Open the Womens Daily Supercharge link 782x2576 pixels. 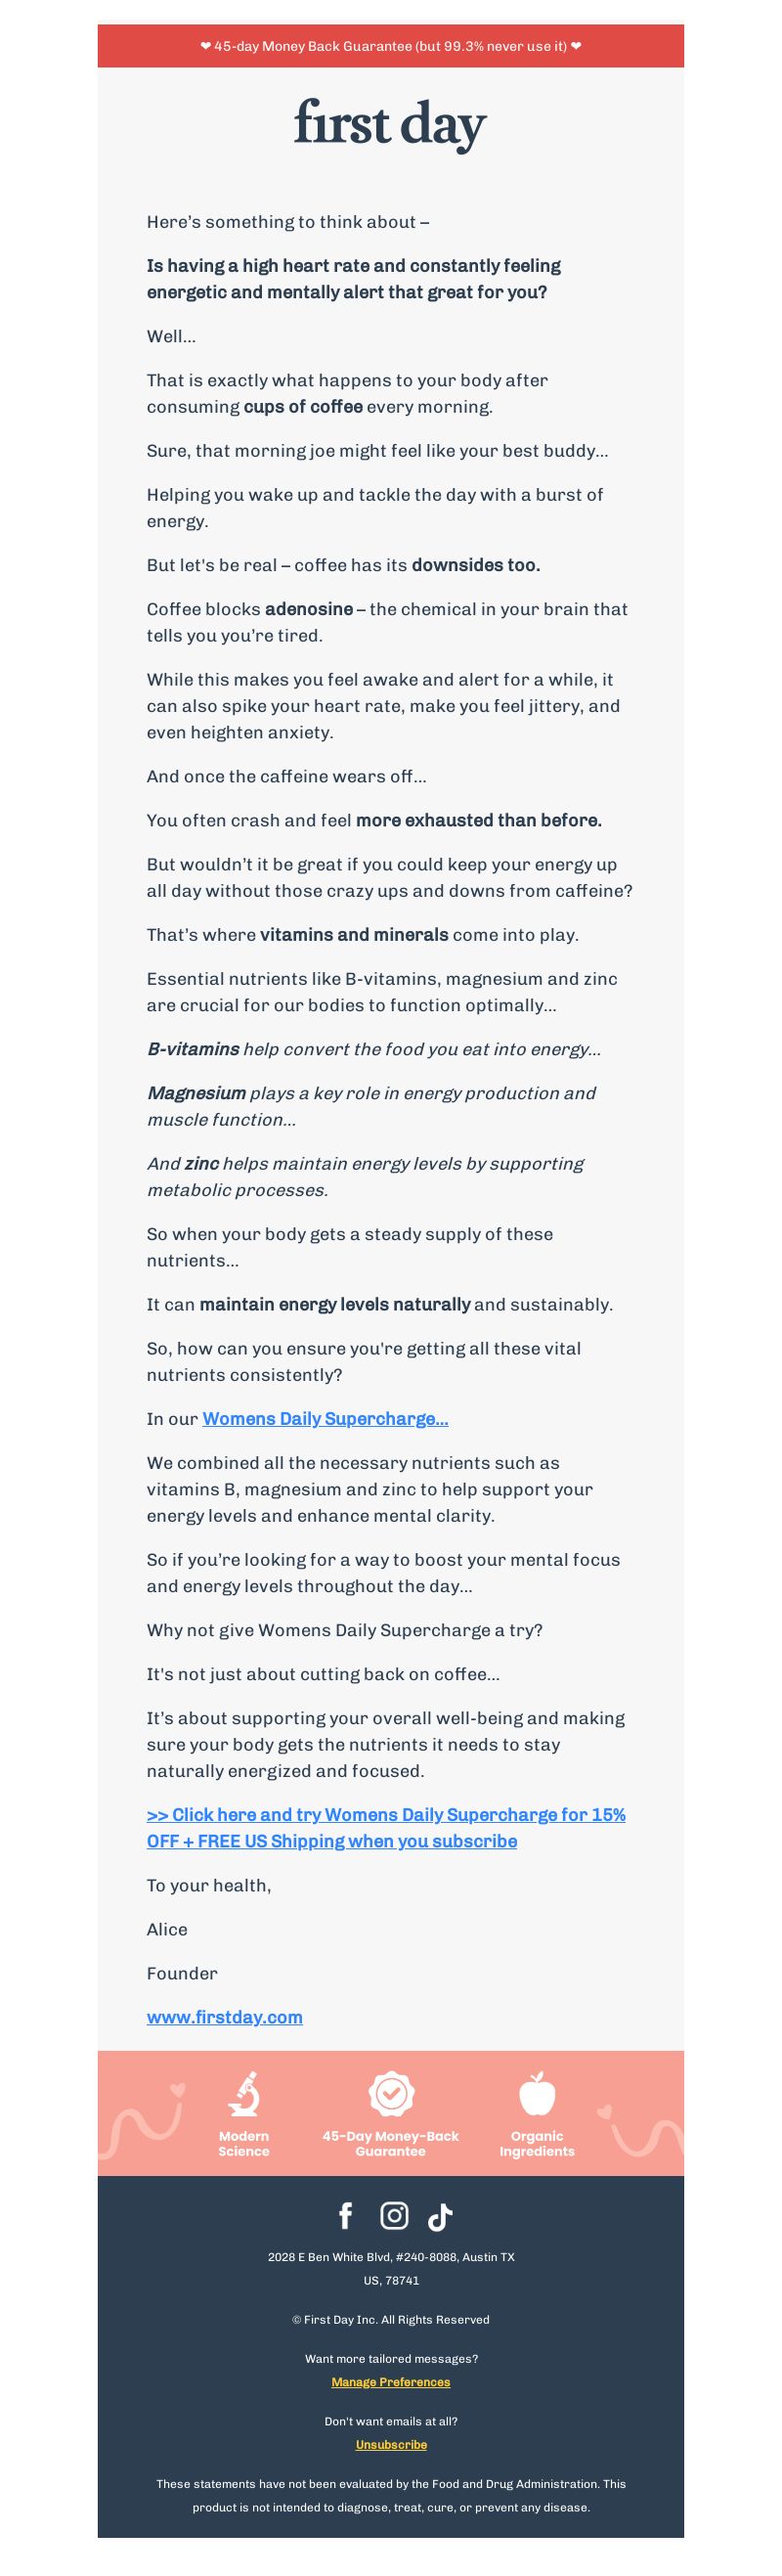[325, 1418]
